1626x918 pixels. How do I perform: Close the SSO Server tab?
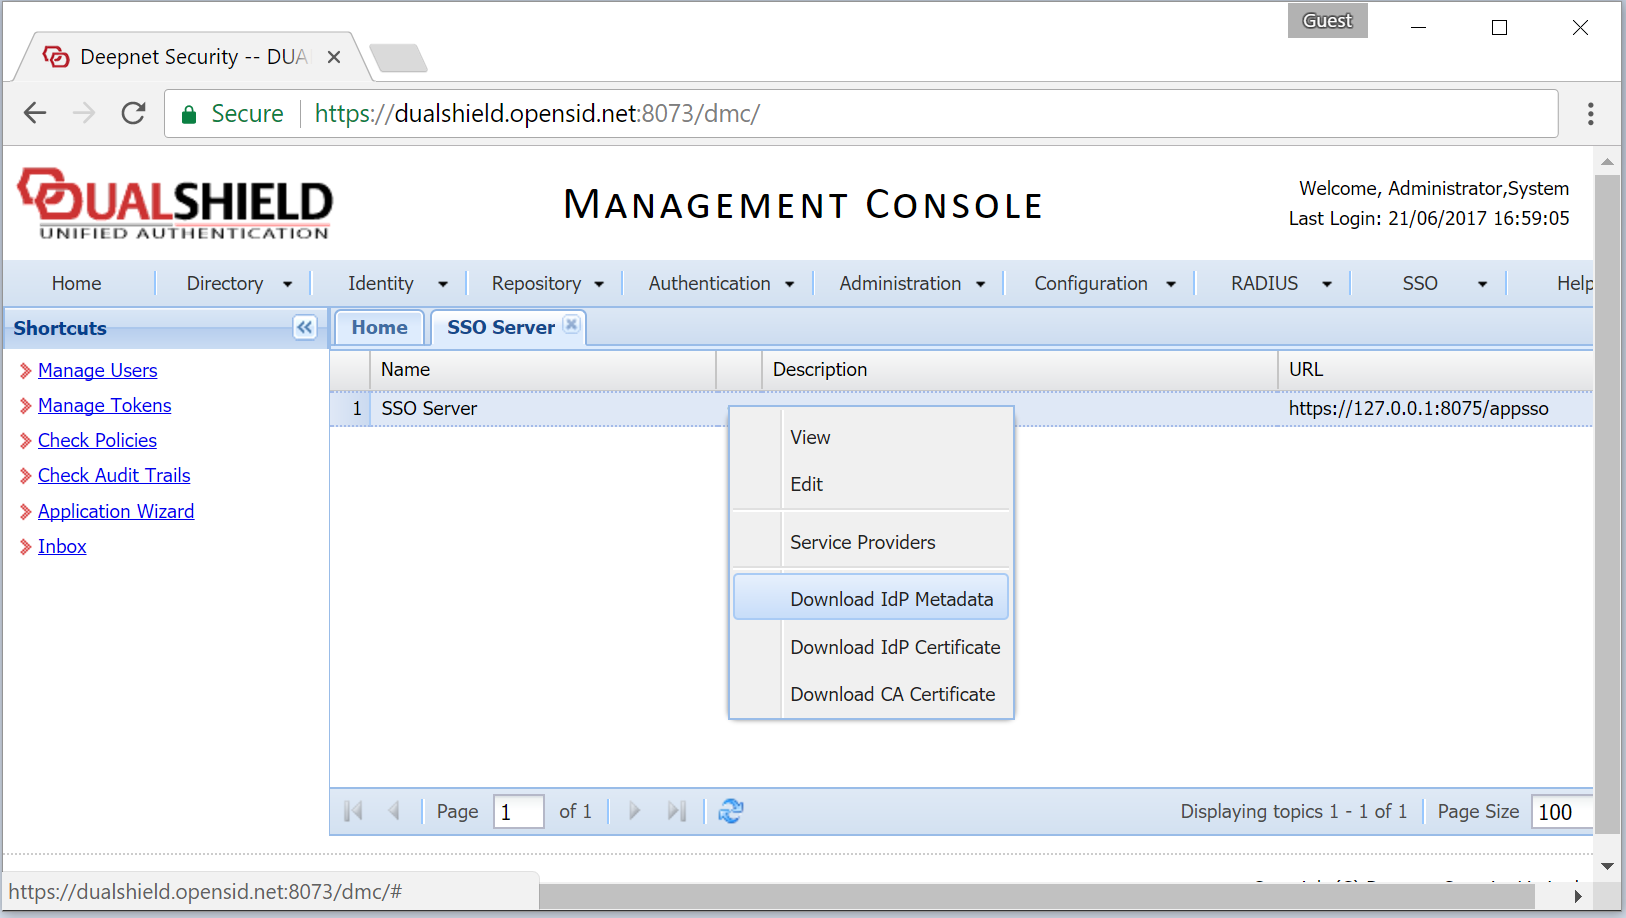coord(571,324)
